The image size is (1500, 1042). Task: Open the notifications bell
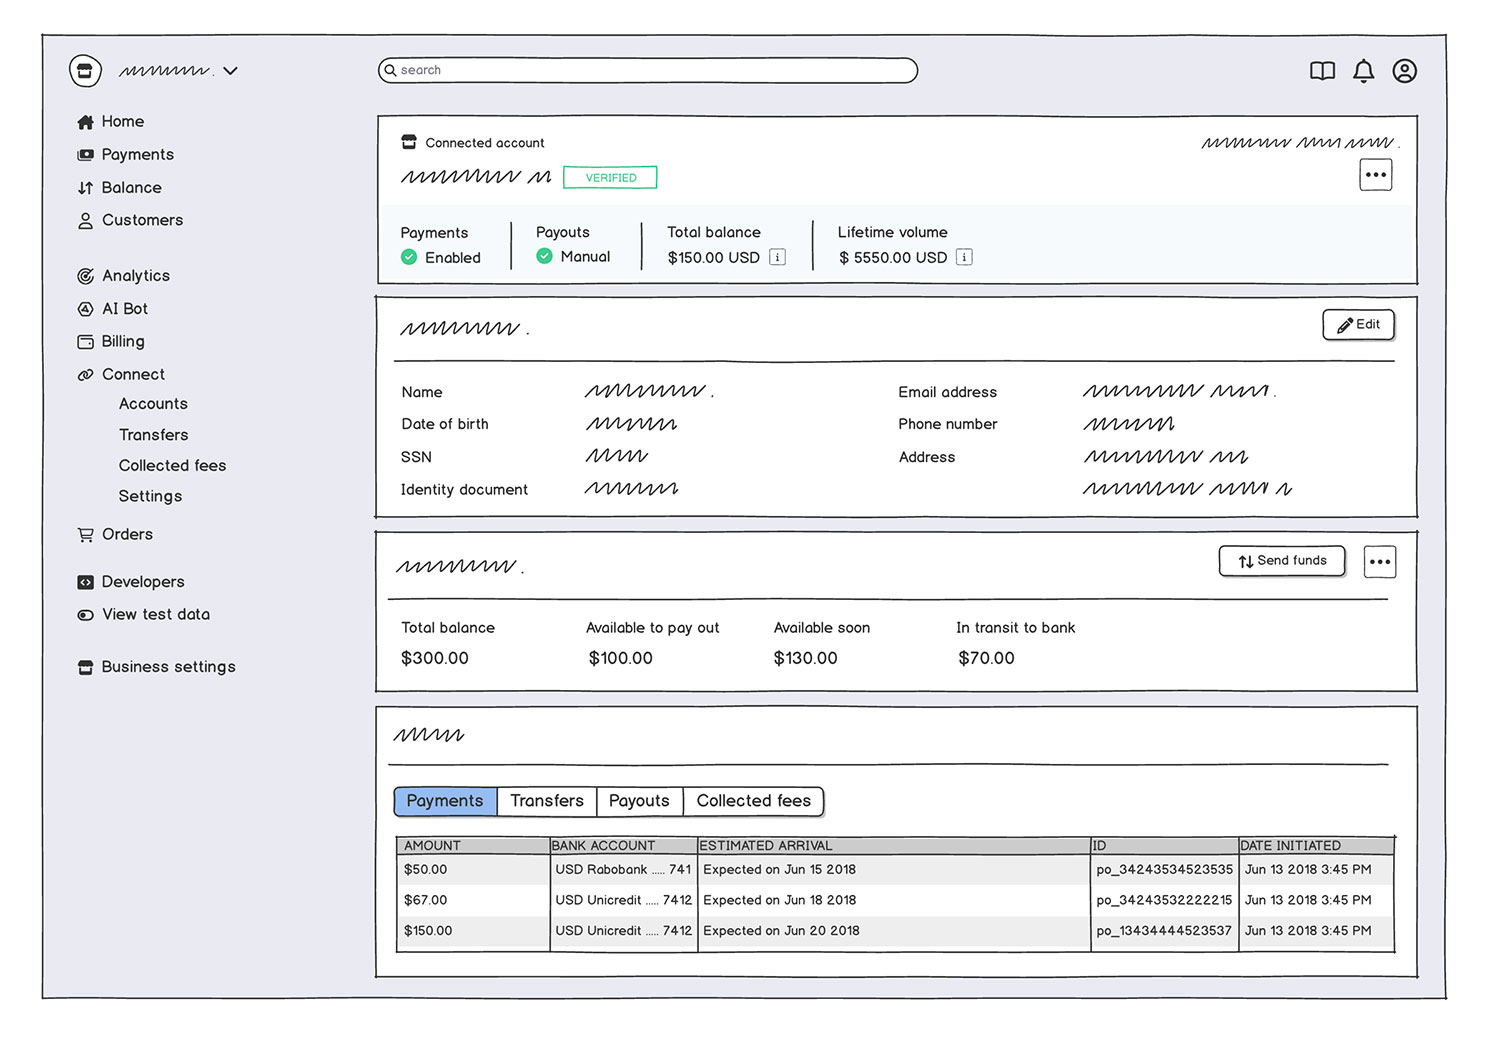click(1363, 71)
